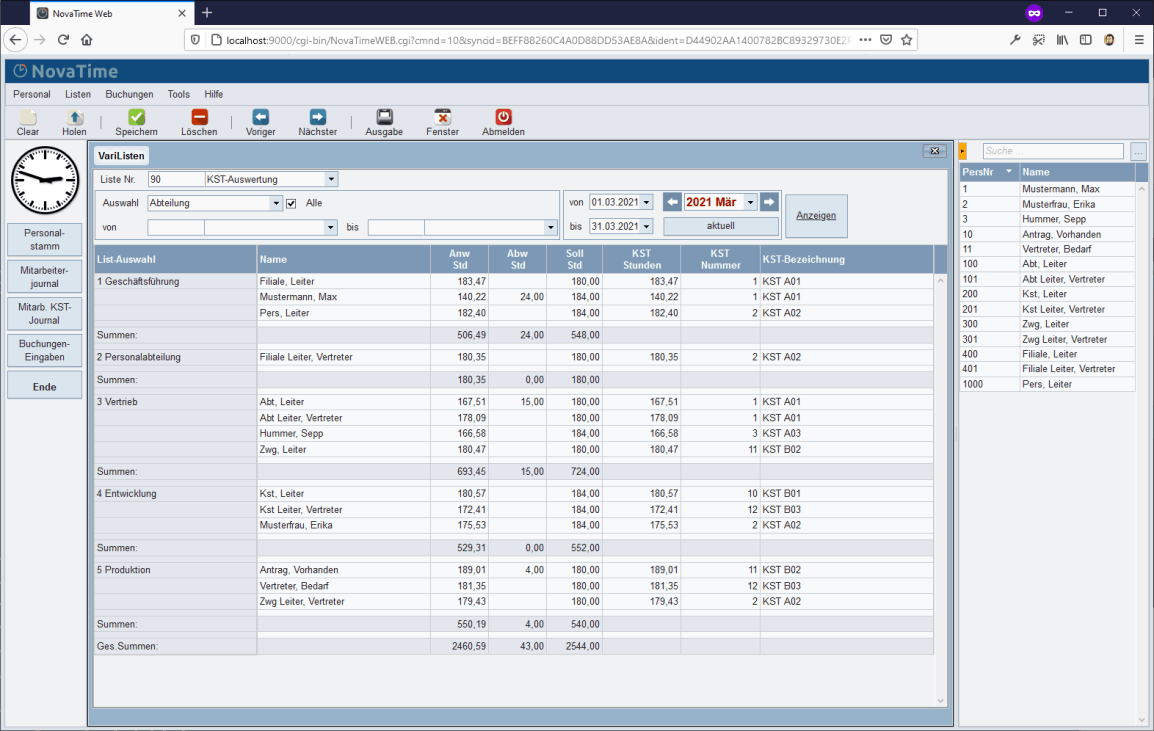Click the Clear toolbar icon
Image resolution: width=1154 pixels, height=731 pixels.
(28, 118)
